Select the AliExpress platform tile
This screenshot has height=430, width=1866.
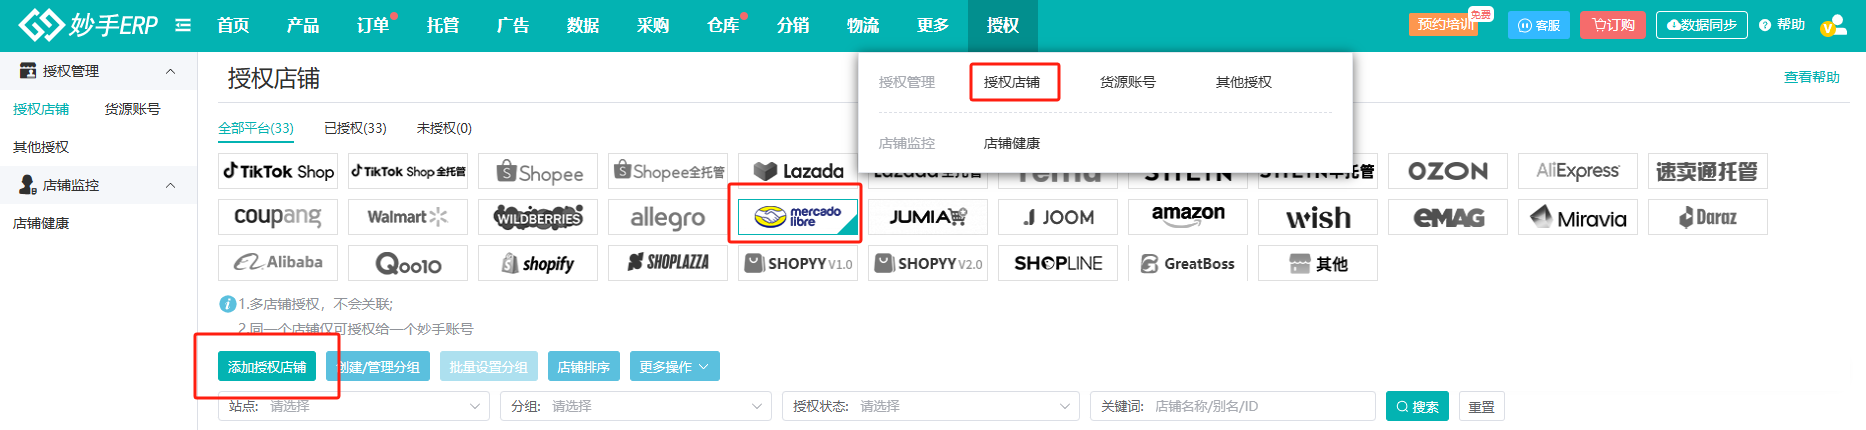[1577, 171]
